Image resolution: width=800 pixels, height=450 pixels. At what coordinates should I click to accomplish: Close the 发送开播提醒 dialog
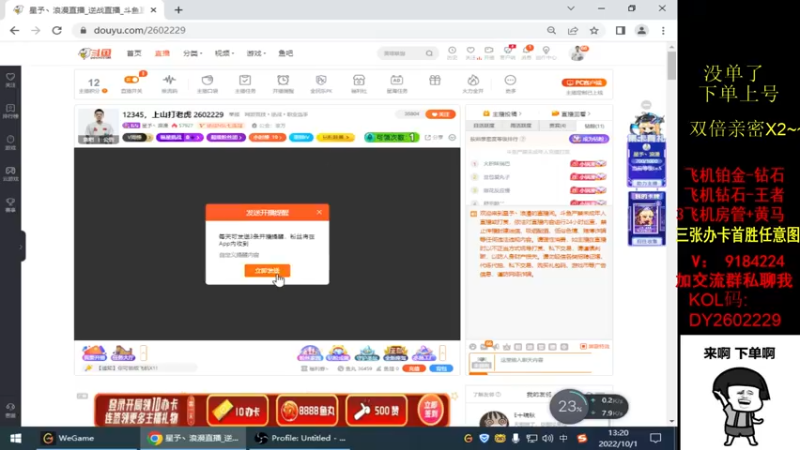[319, 212]
